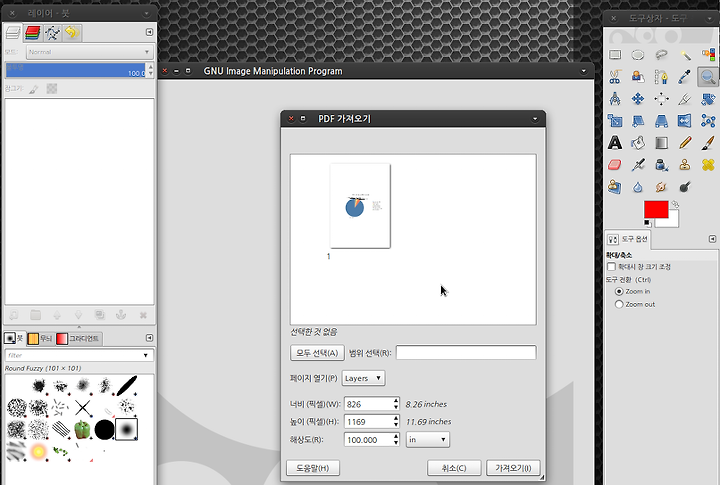
Task: Pick the Cage Transform tool
Action: coord(708,121)
